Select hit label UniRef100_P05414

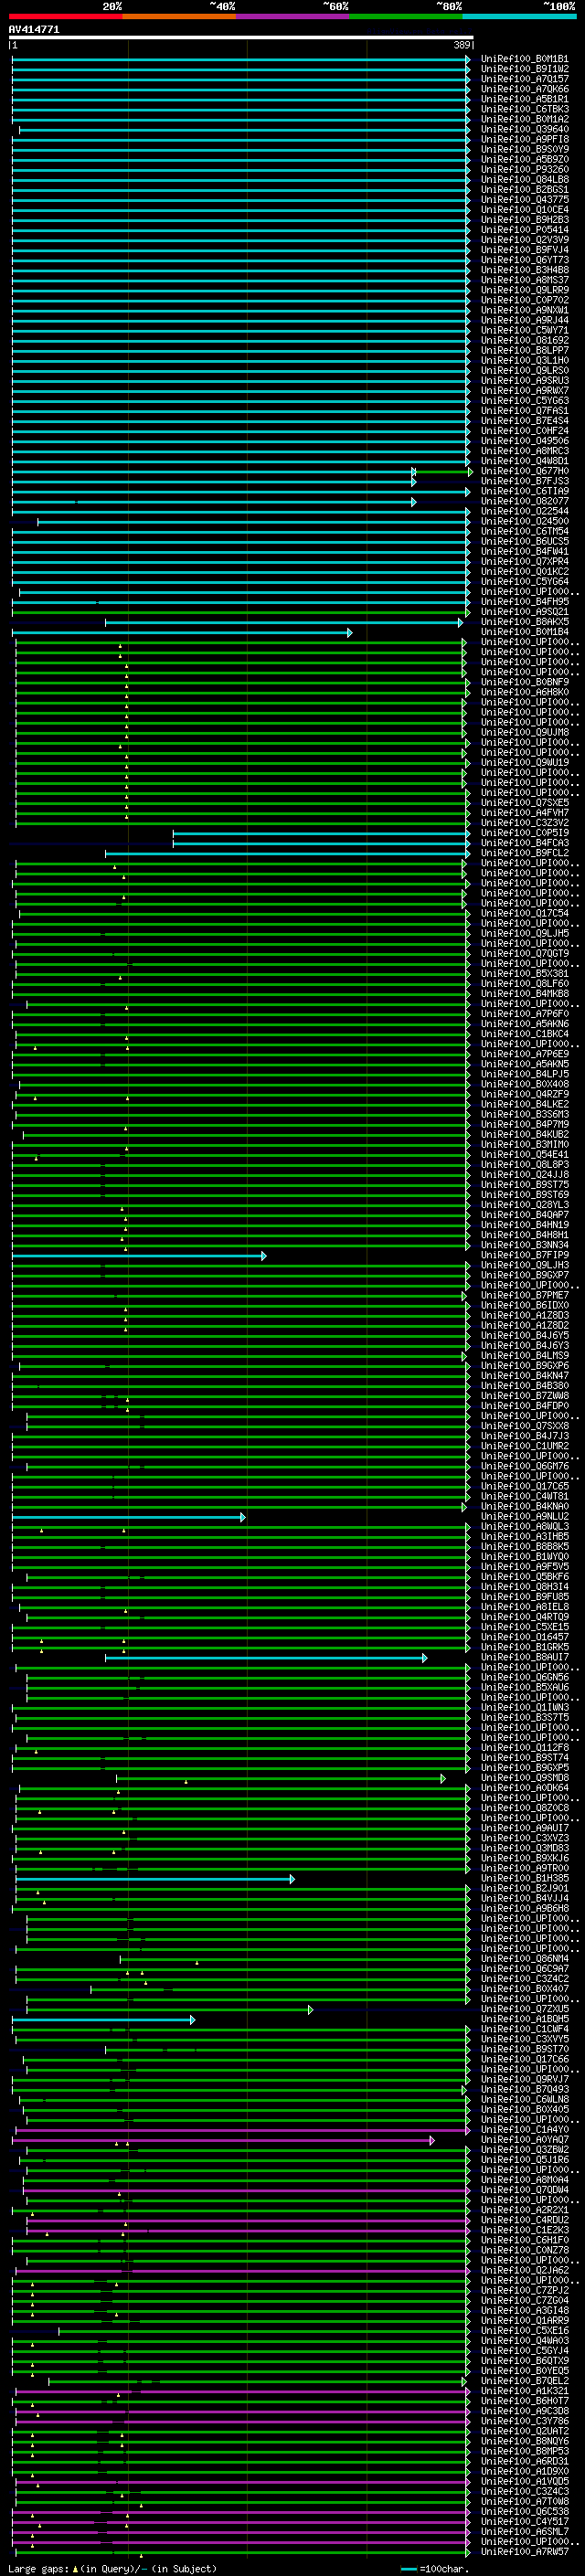tap(525, 230)
